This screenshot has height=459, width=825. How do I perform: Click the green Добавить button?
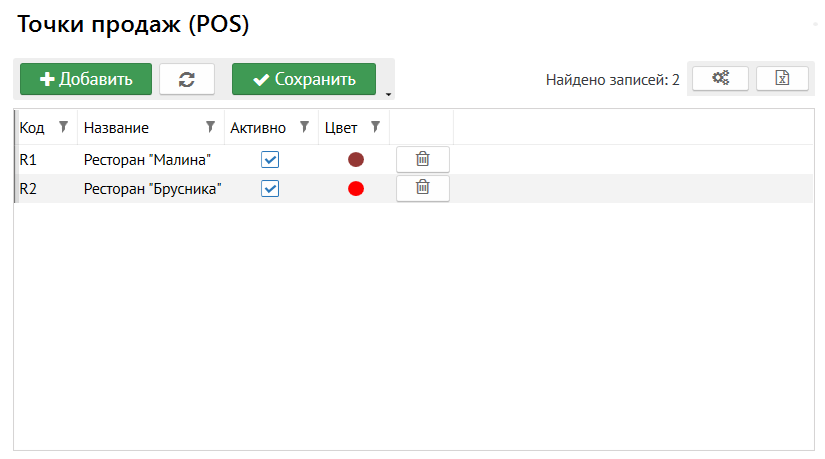coord(85,79)
